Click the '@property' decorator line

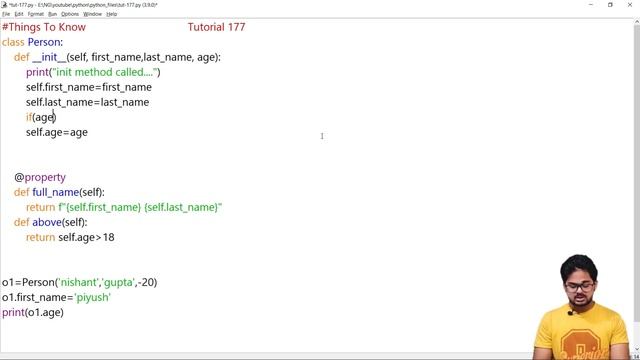click(40, 178)
